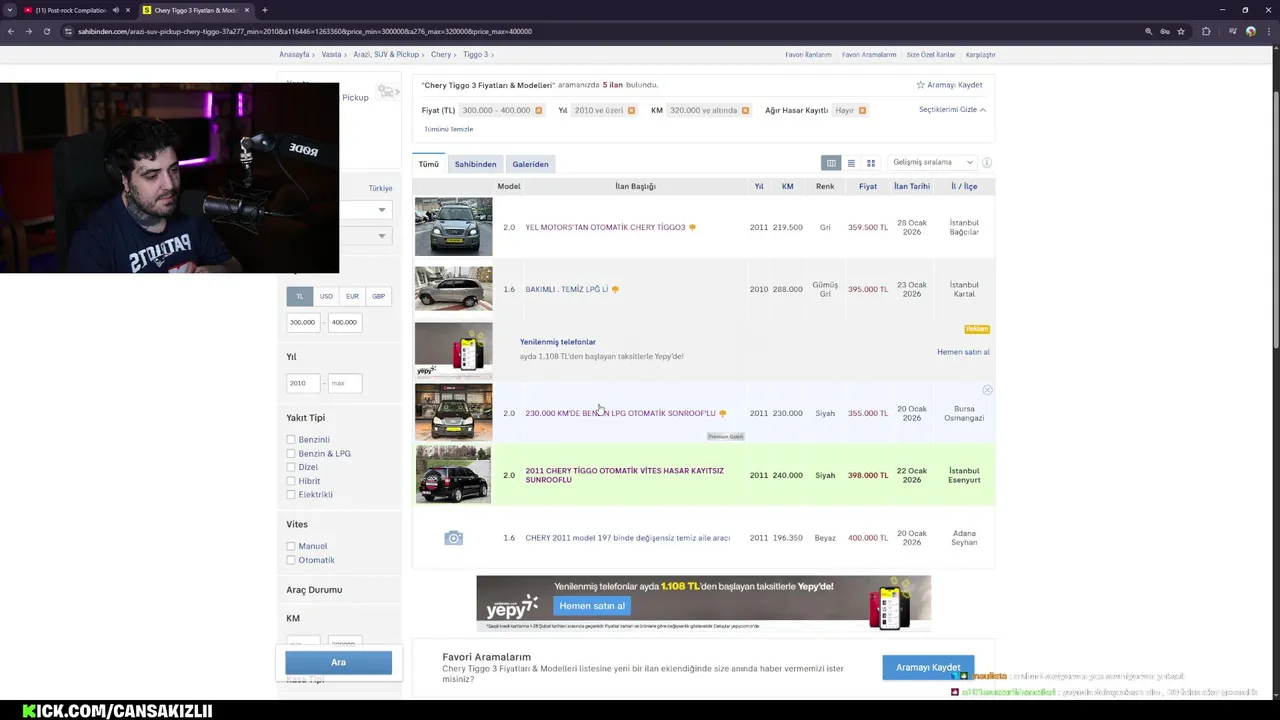
Task: Select the Tümü listings tab
Action: [x=429, y=164]
